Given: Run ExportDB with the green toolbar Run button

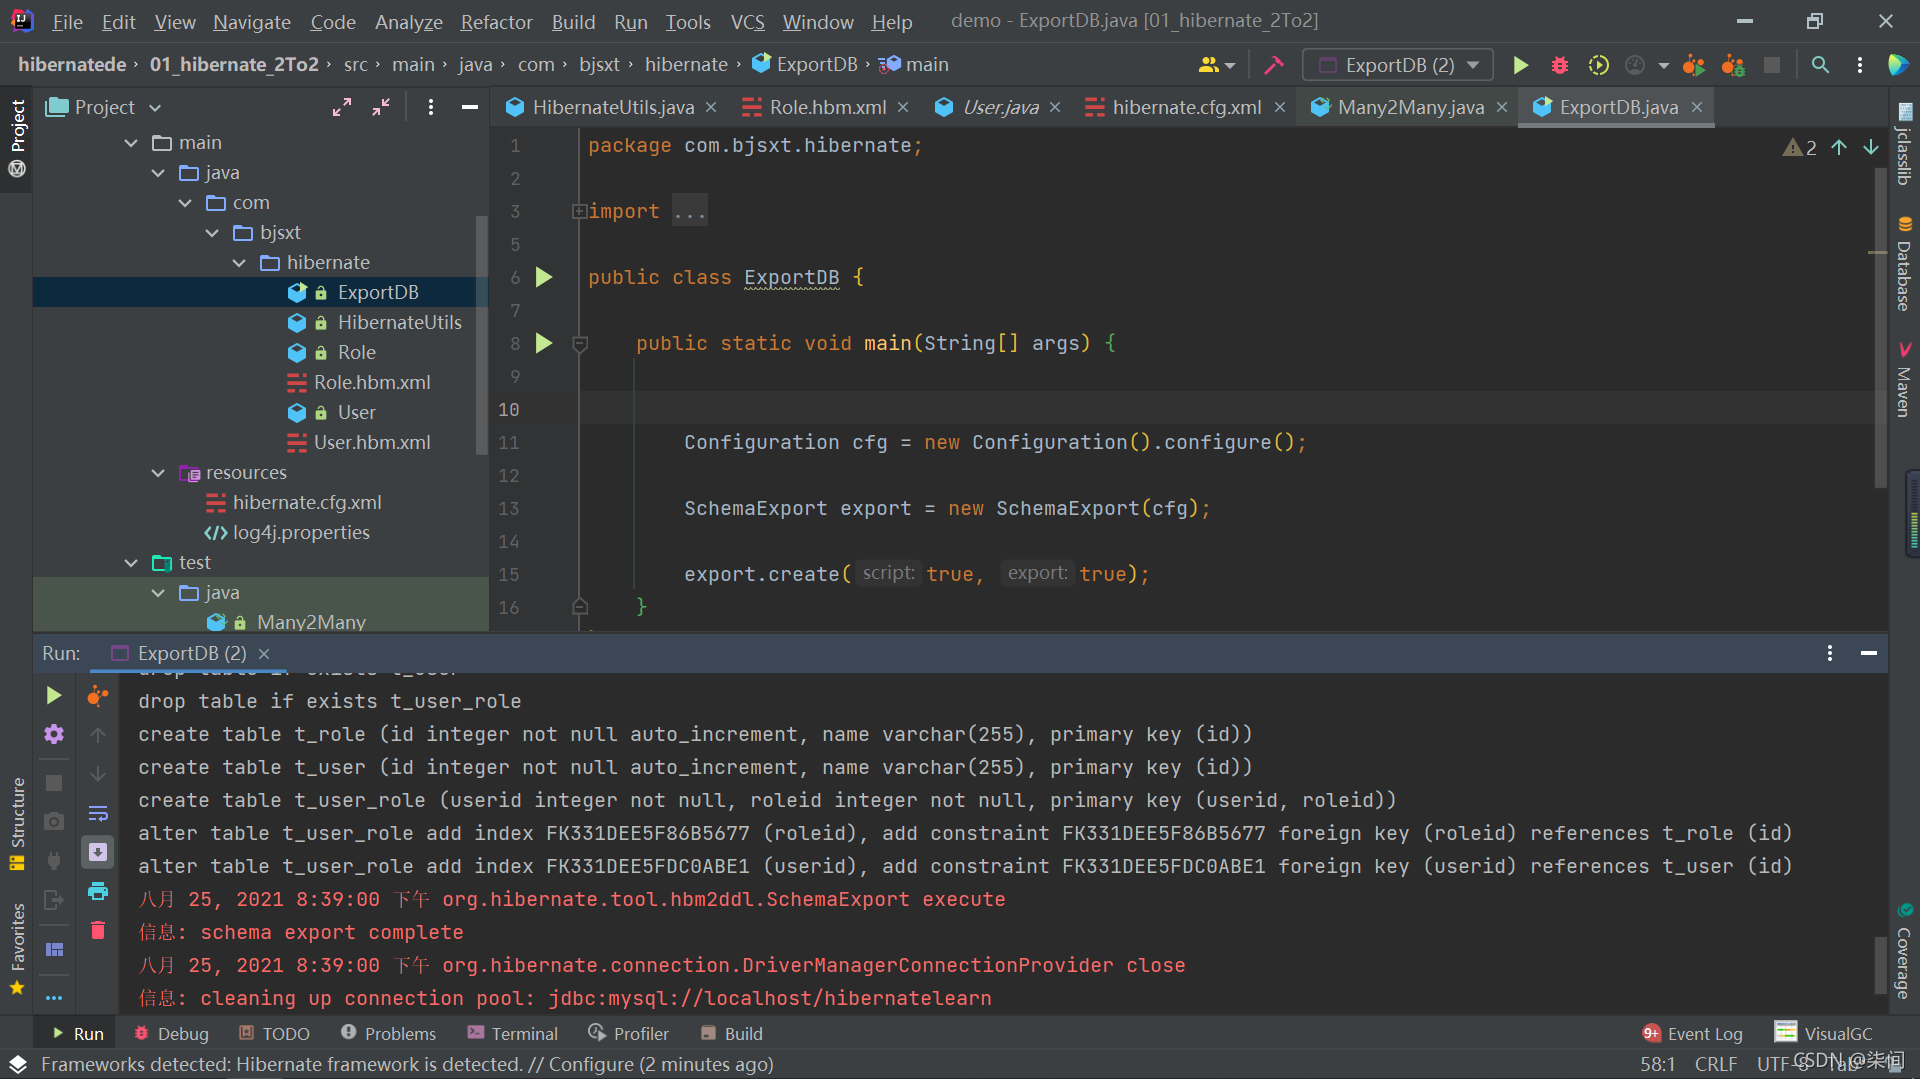Looking at the screenshot, I should click(1520, 65).
